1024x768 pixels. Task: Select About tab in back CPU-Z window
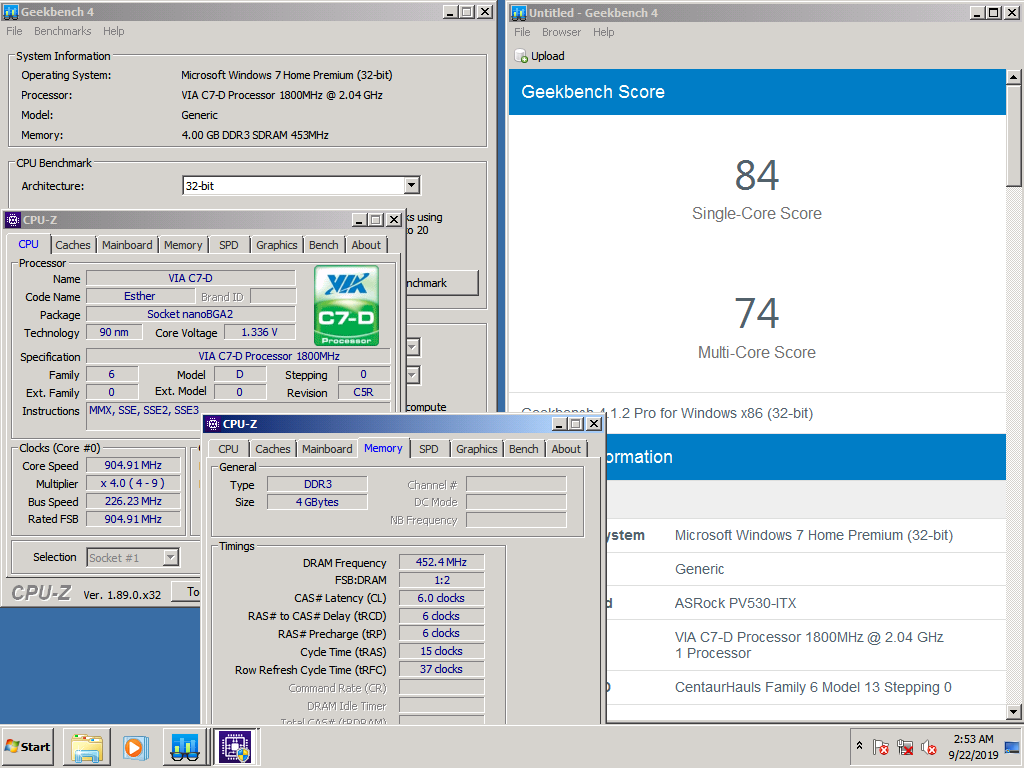366,245
